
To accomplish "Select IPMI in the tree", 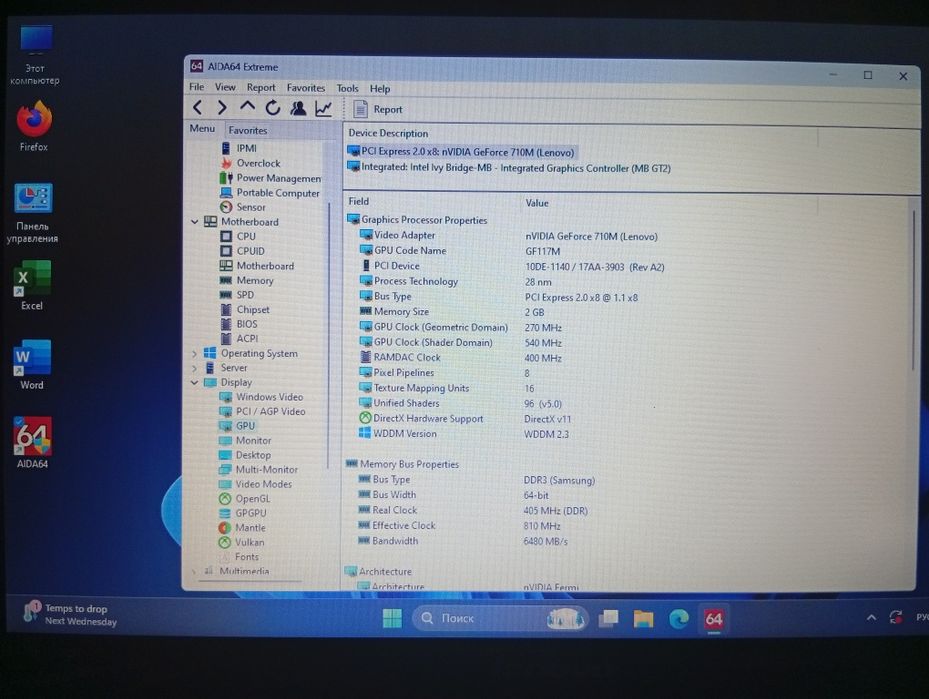I will [x=239, y=148].
